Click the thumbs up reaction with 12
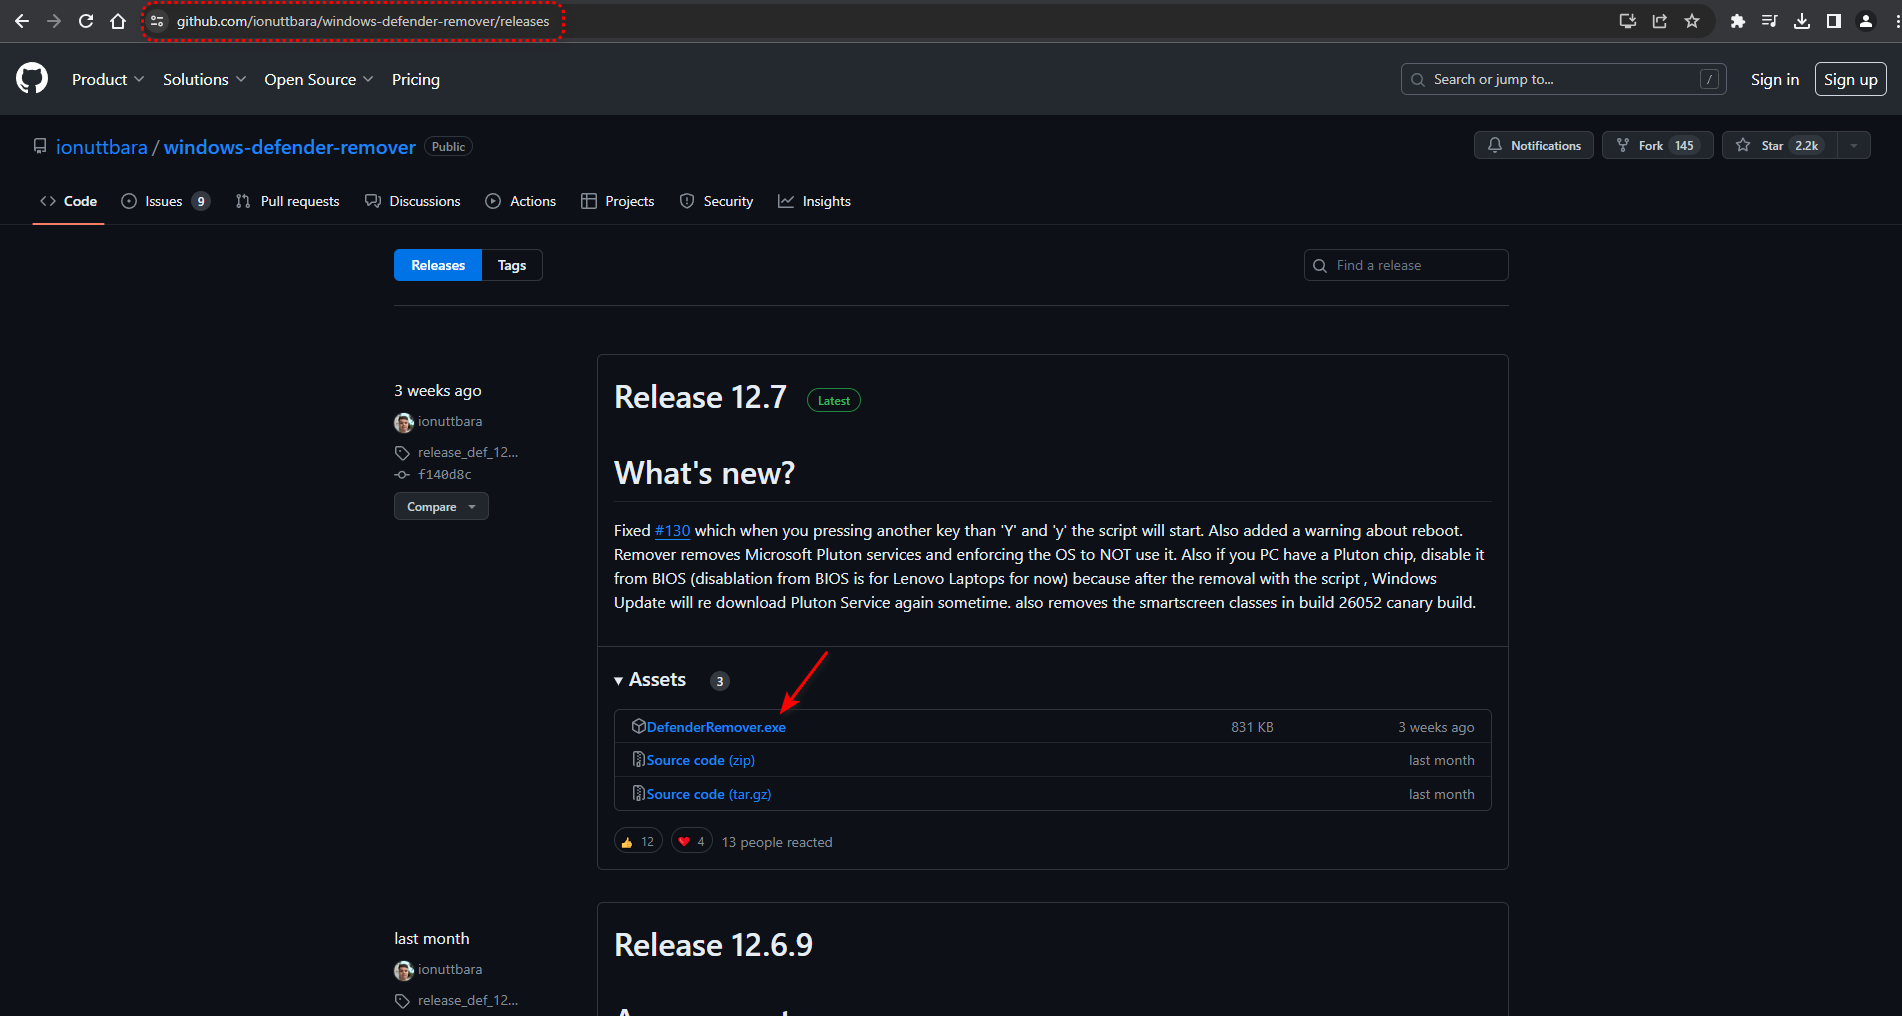This screenshot has height=1016, width=1902. pos(638,842)
